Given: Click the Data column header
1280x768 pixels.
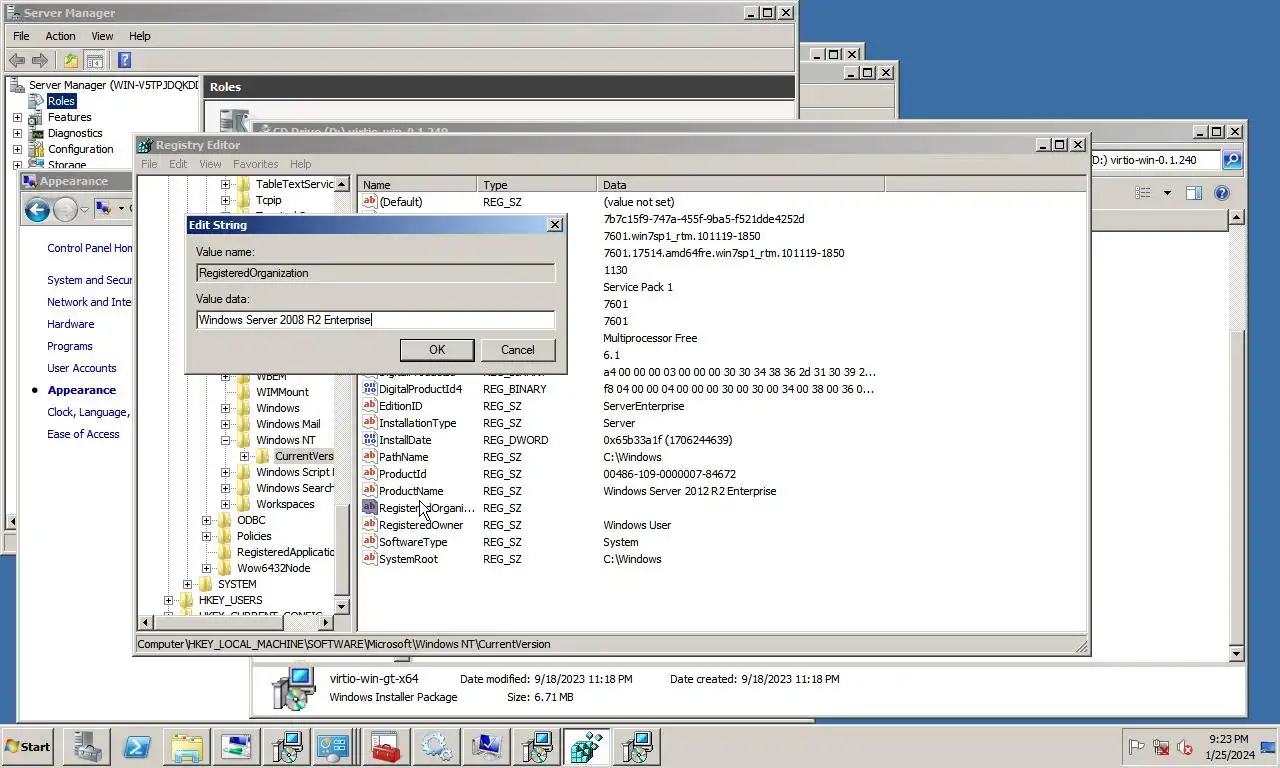Looking at the screenshot, I should 741,185.
